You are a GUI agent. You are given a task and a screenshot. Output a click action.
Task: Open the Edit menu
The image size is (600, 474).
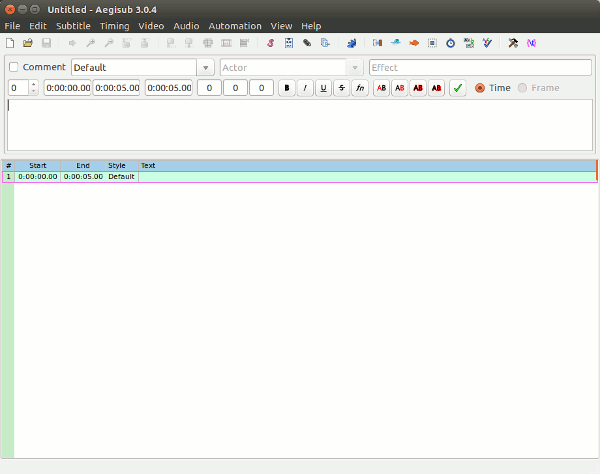pos(38,26)
